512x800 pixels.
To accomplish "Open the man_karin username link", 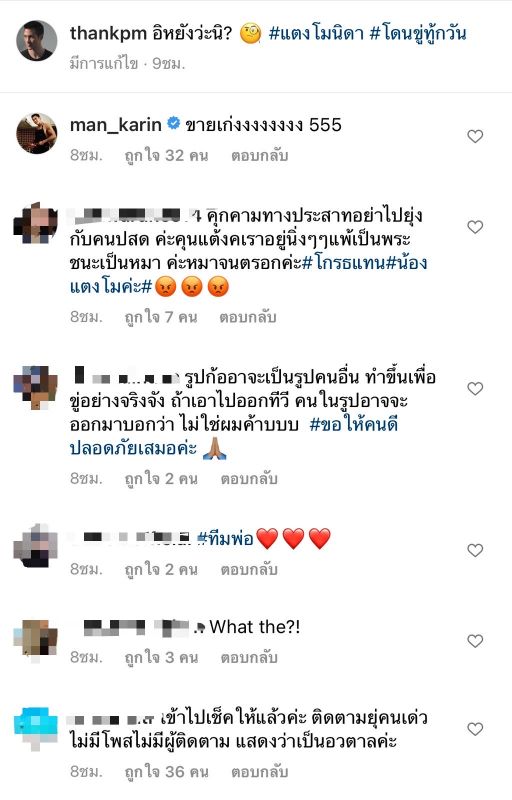I will click(x=116, y=124).
